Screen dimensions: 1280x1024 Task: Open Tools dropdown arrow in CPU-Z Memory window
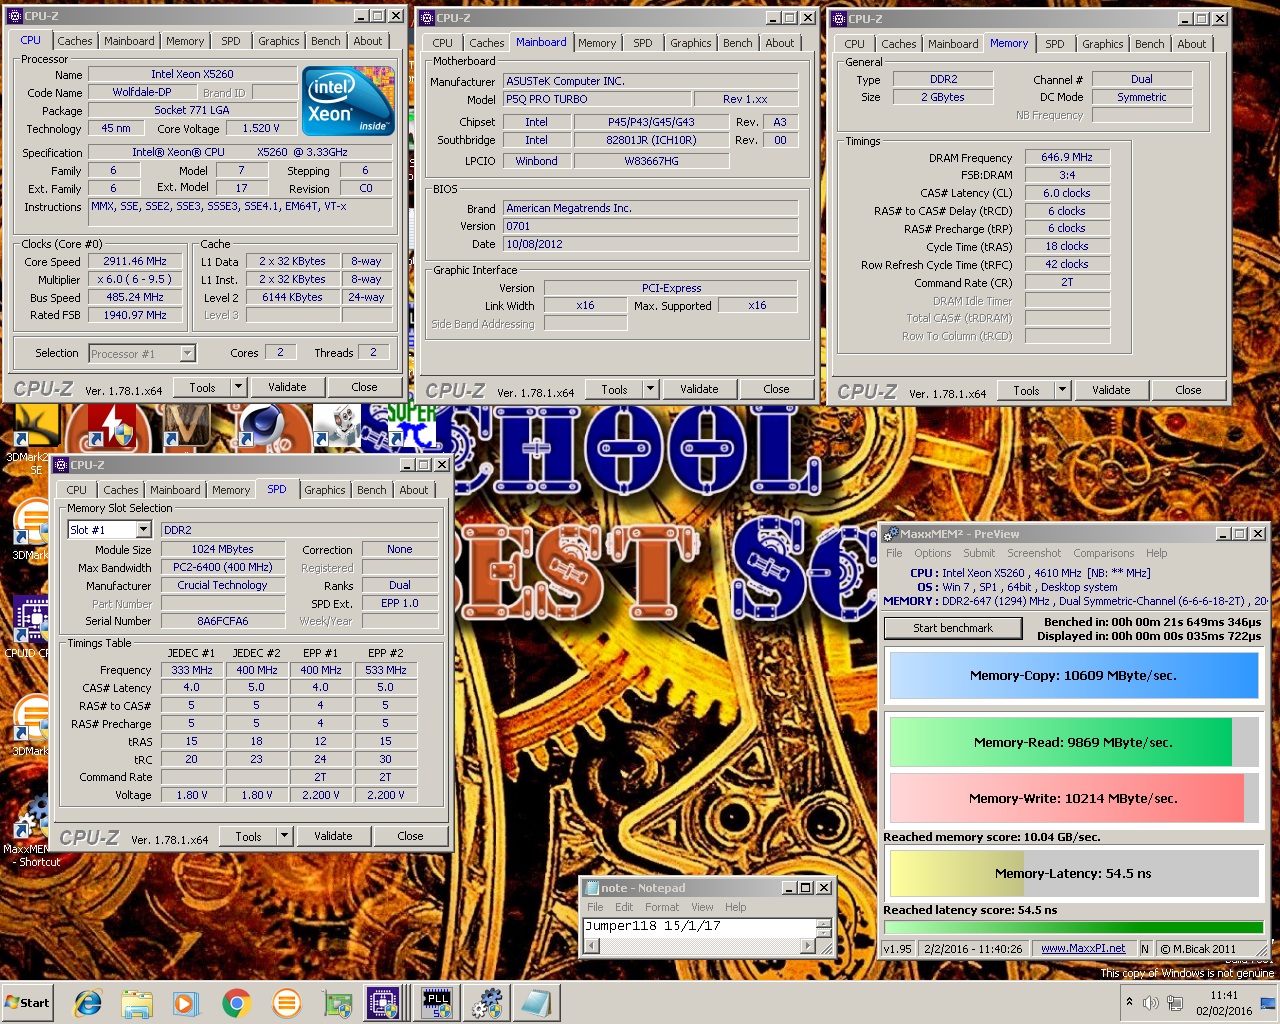click(x=1062, y=390)
